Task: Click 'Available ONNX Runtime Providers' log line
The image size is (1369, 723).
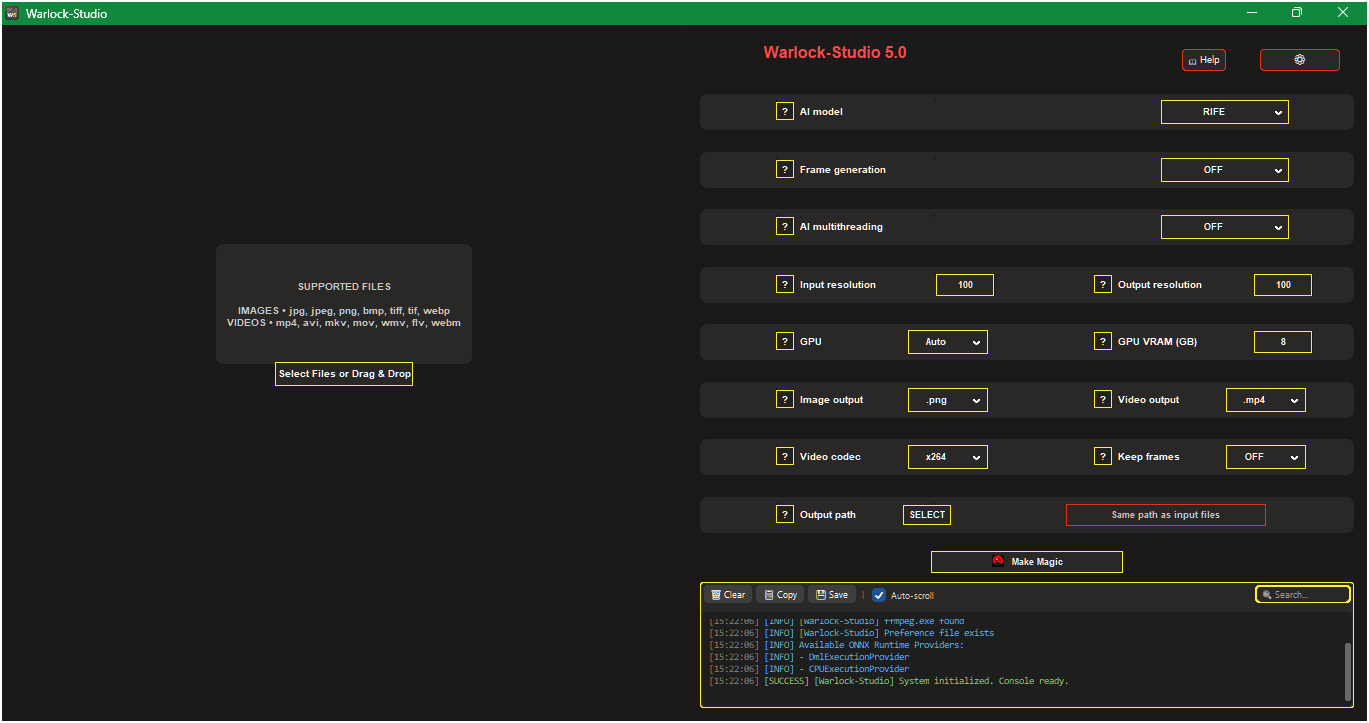Action: pyautogui.click(x=836, y=645)
